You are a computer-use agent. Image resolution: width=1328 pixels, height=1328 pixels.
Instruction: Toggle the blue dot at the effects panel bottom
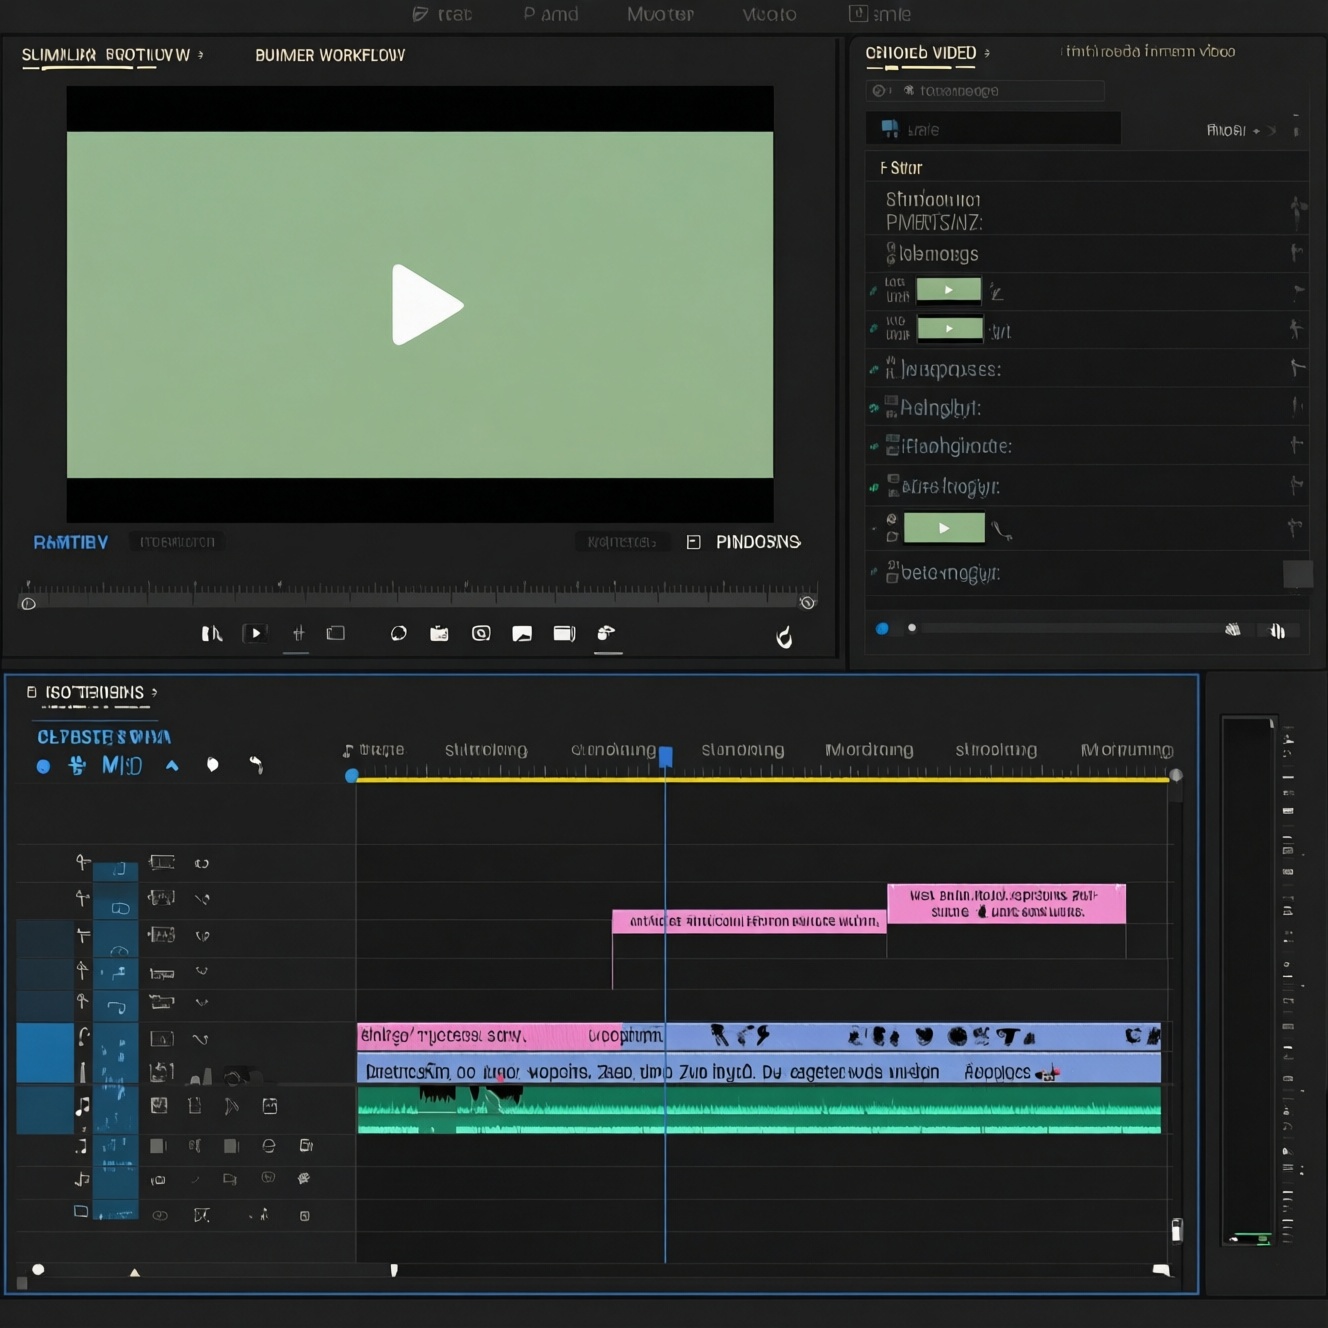[x=882, y=629]
